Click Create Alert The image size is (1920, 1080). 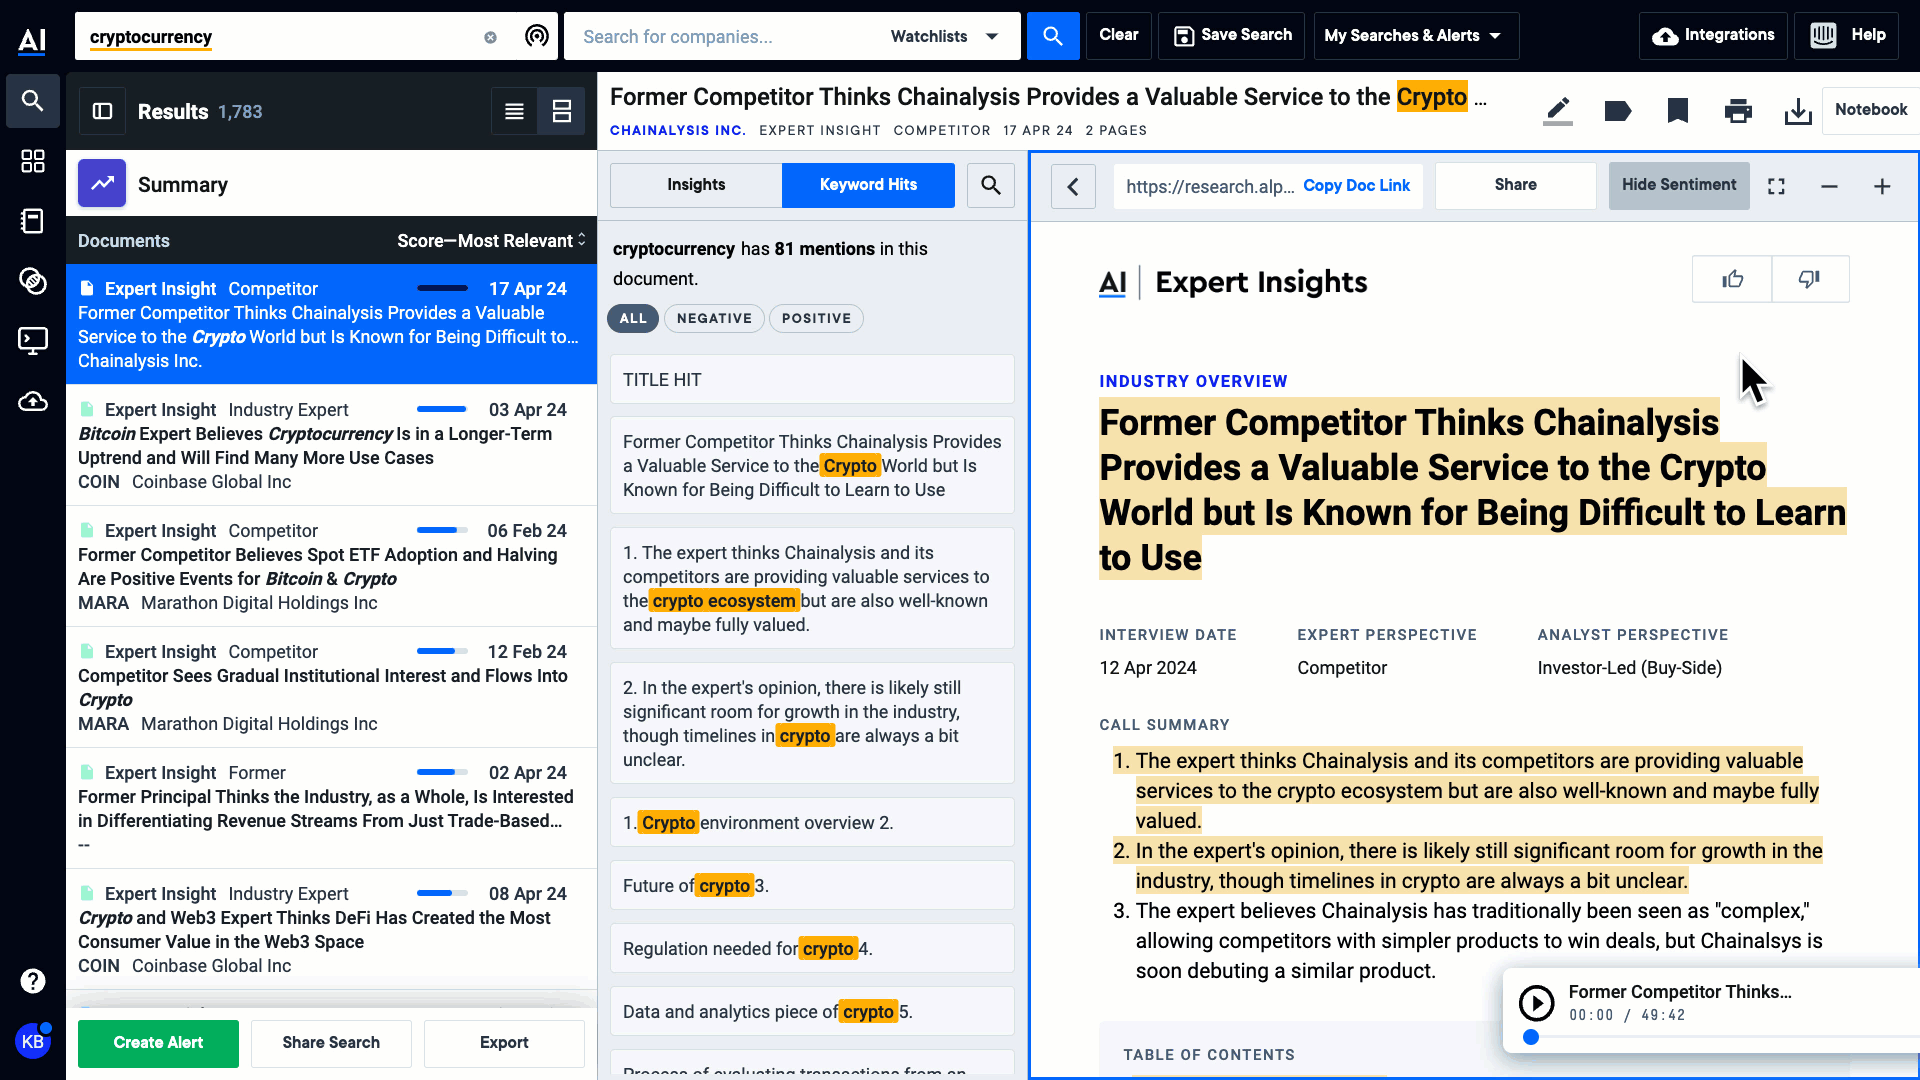(158, 1043)
